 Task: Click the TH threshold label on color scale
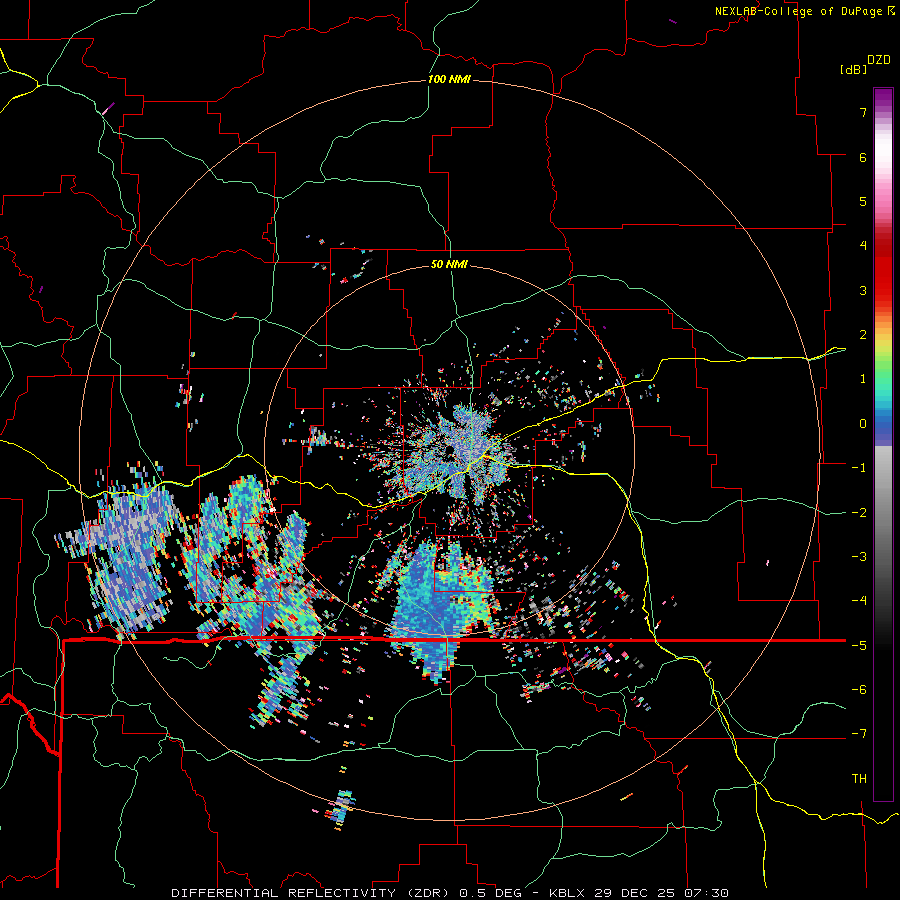point(859,779)
